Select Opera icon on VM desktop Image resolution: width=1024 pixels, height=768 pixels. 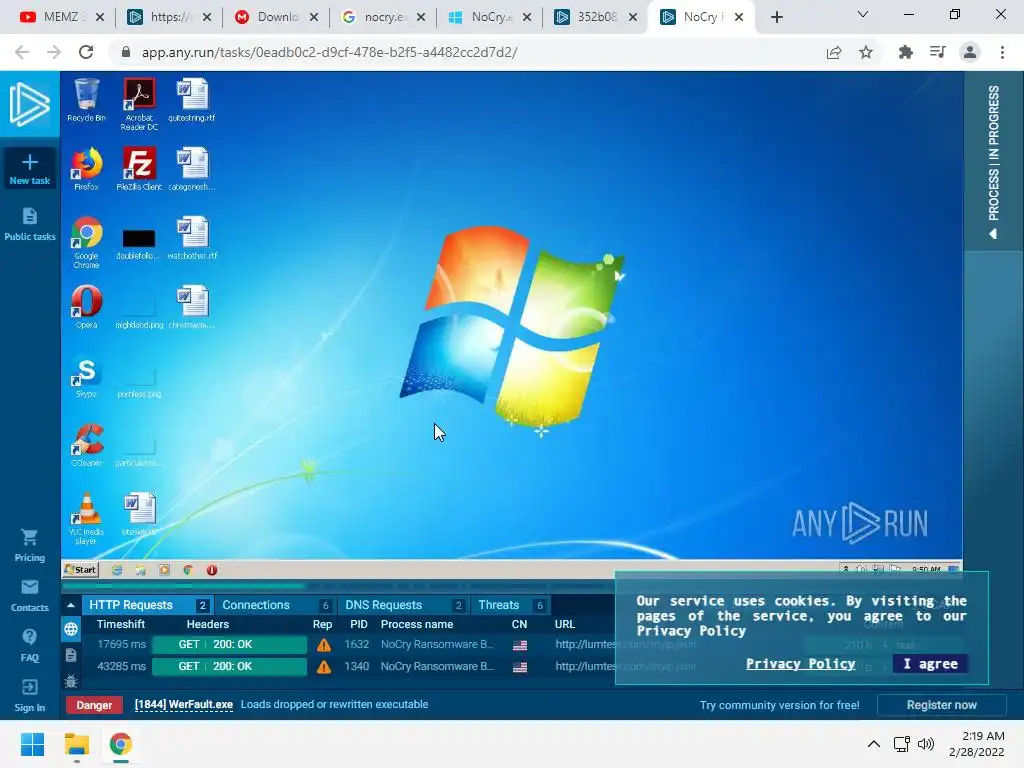click(x=86, y=307)
